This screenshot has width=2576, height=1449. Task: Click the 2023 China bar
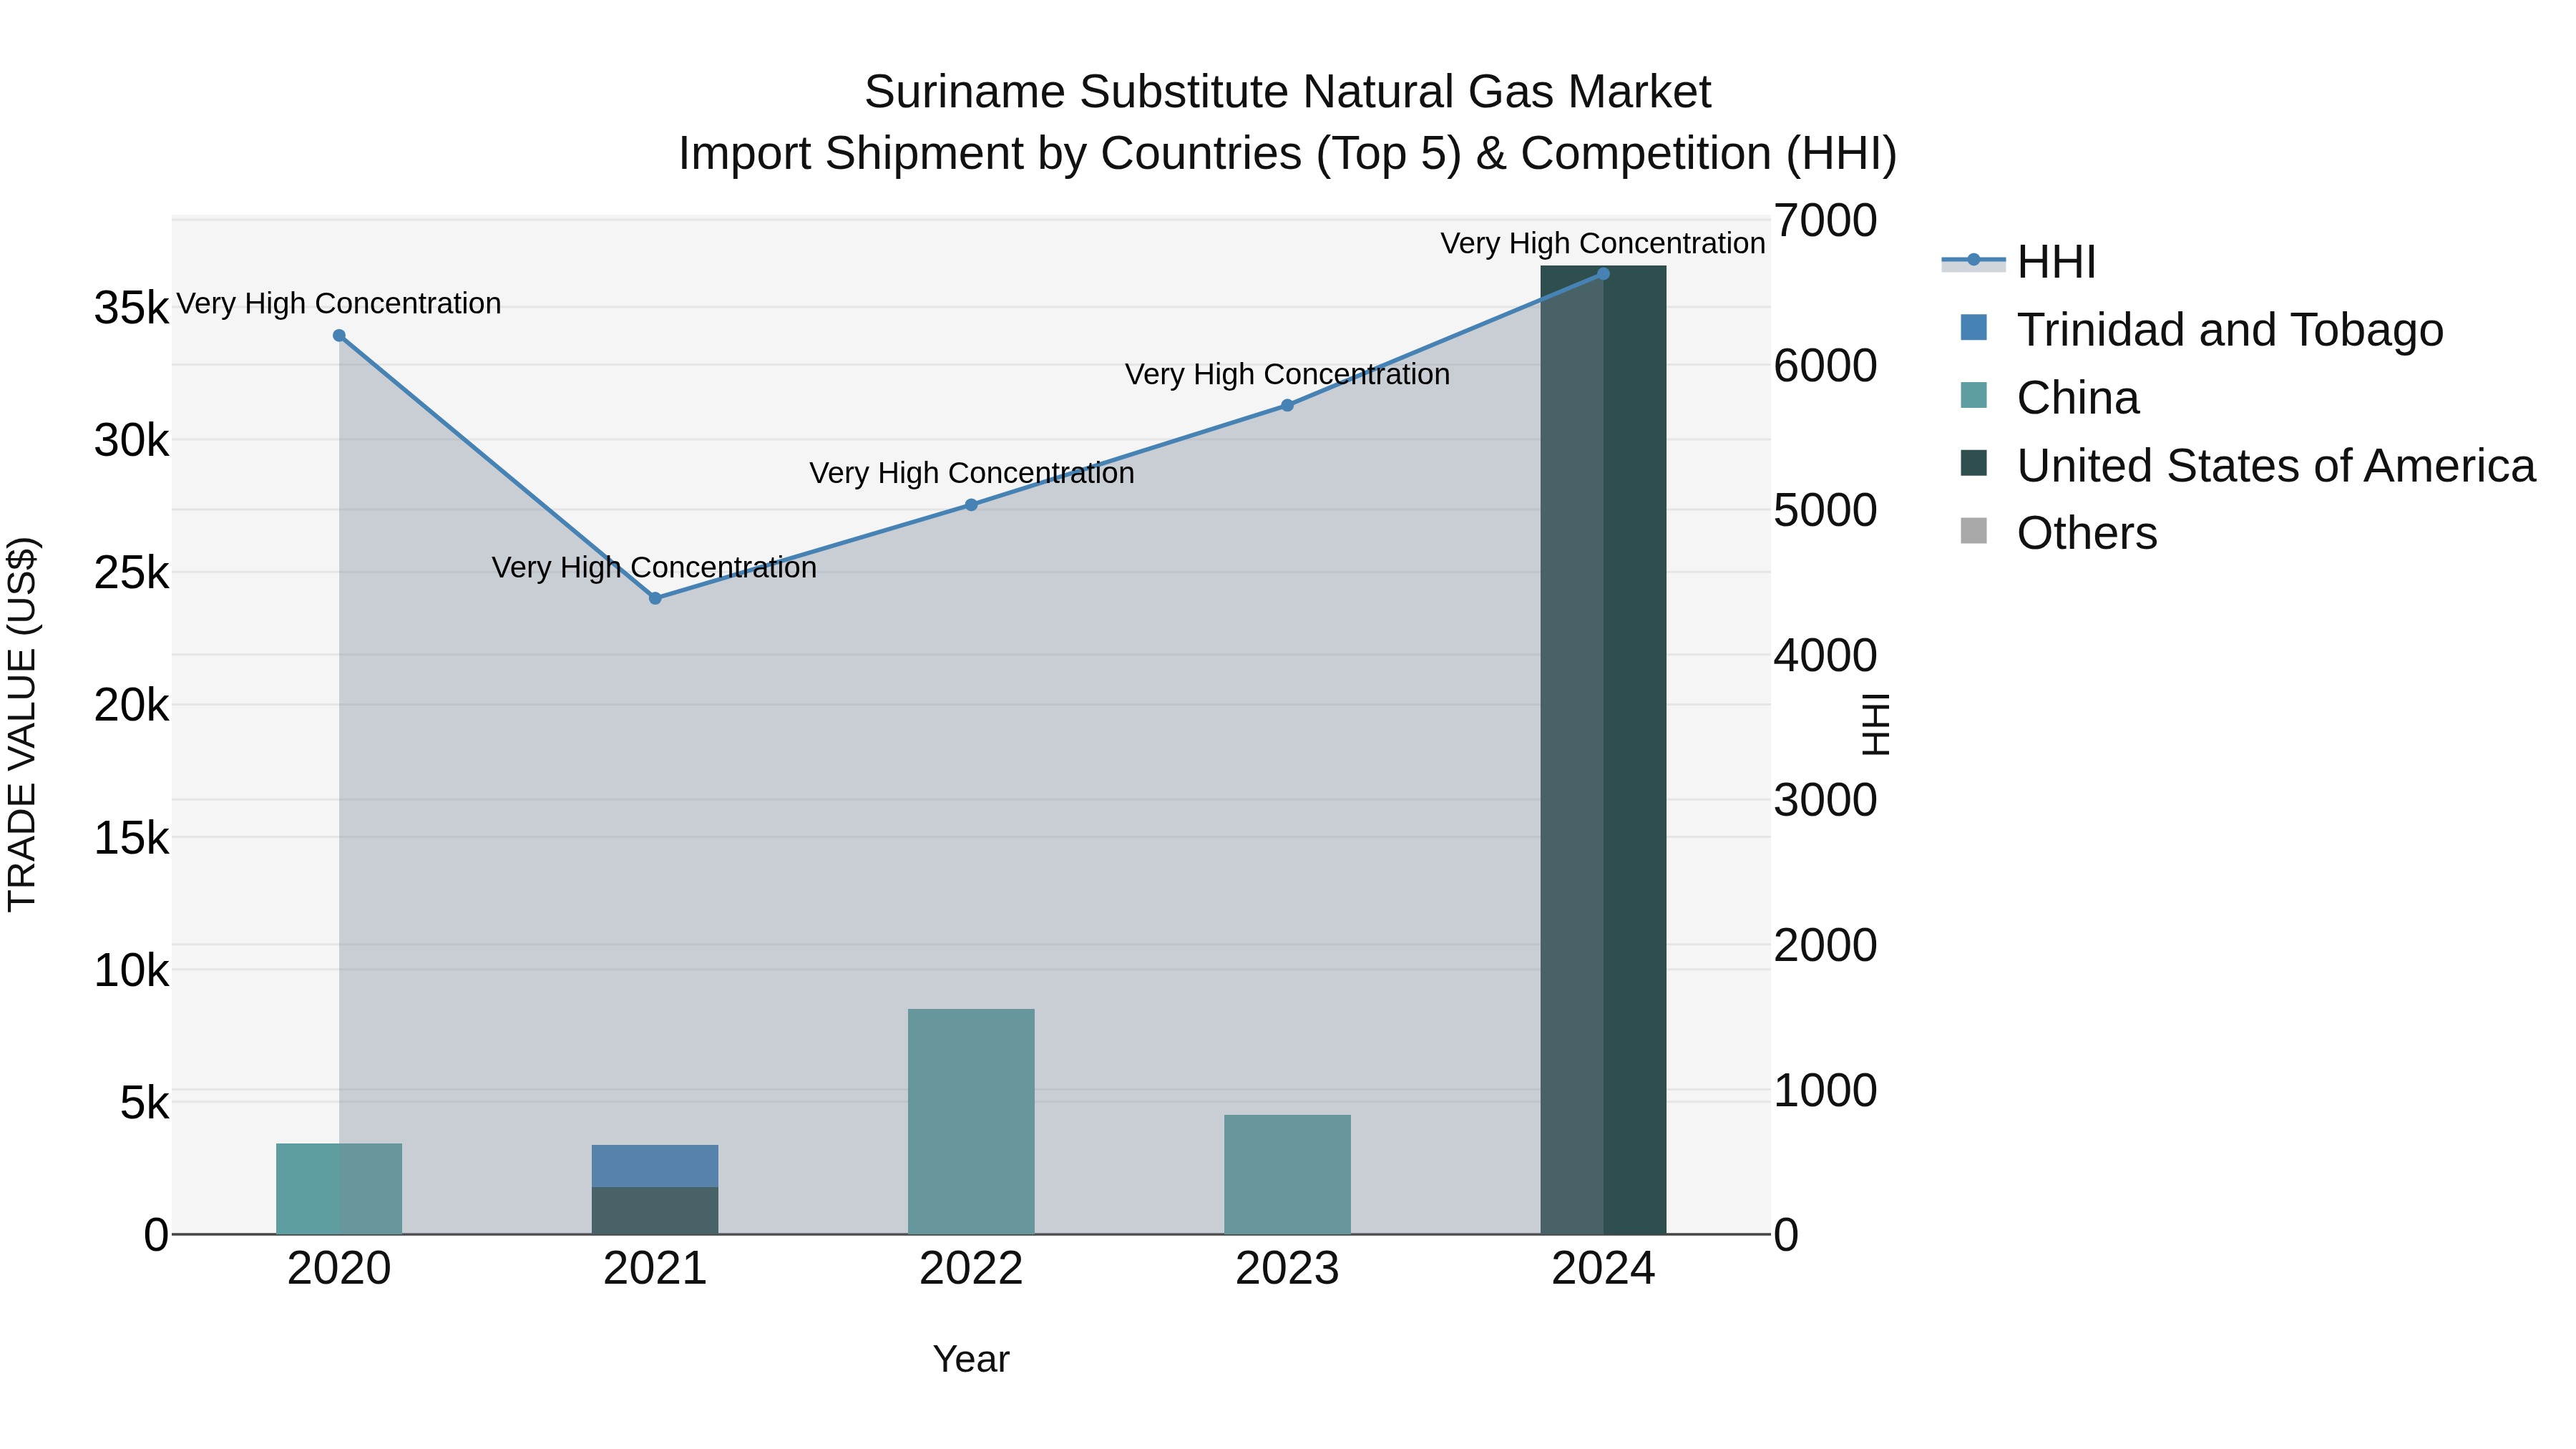pyautogui.click(x=1287, y=1175)
